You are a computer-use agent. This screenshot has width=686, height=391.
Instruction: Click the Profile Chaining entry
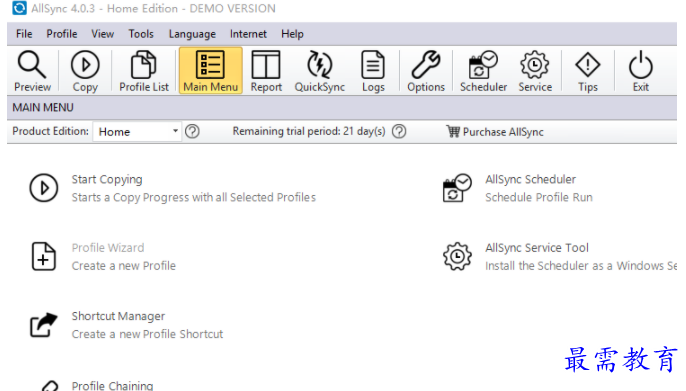[x=112, y=385]
